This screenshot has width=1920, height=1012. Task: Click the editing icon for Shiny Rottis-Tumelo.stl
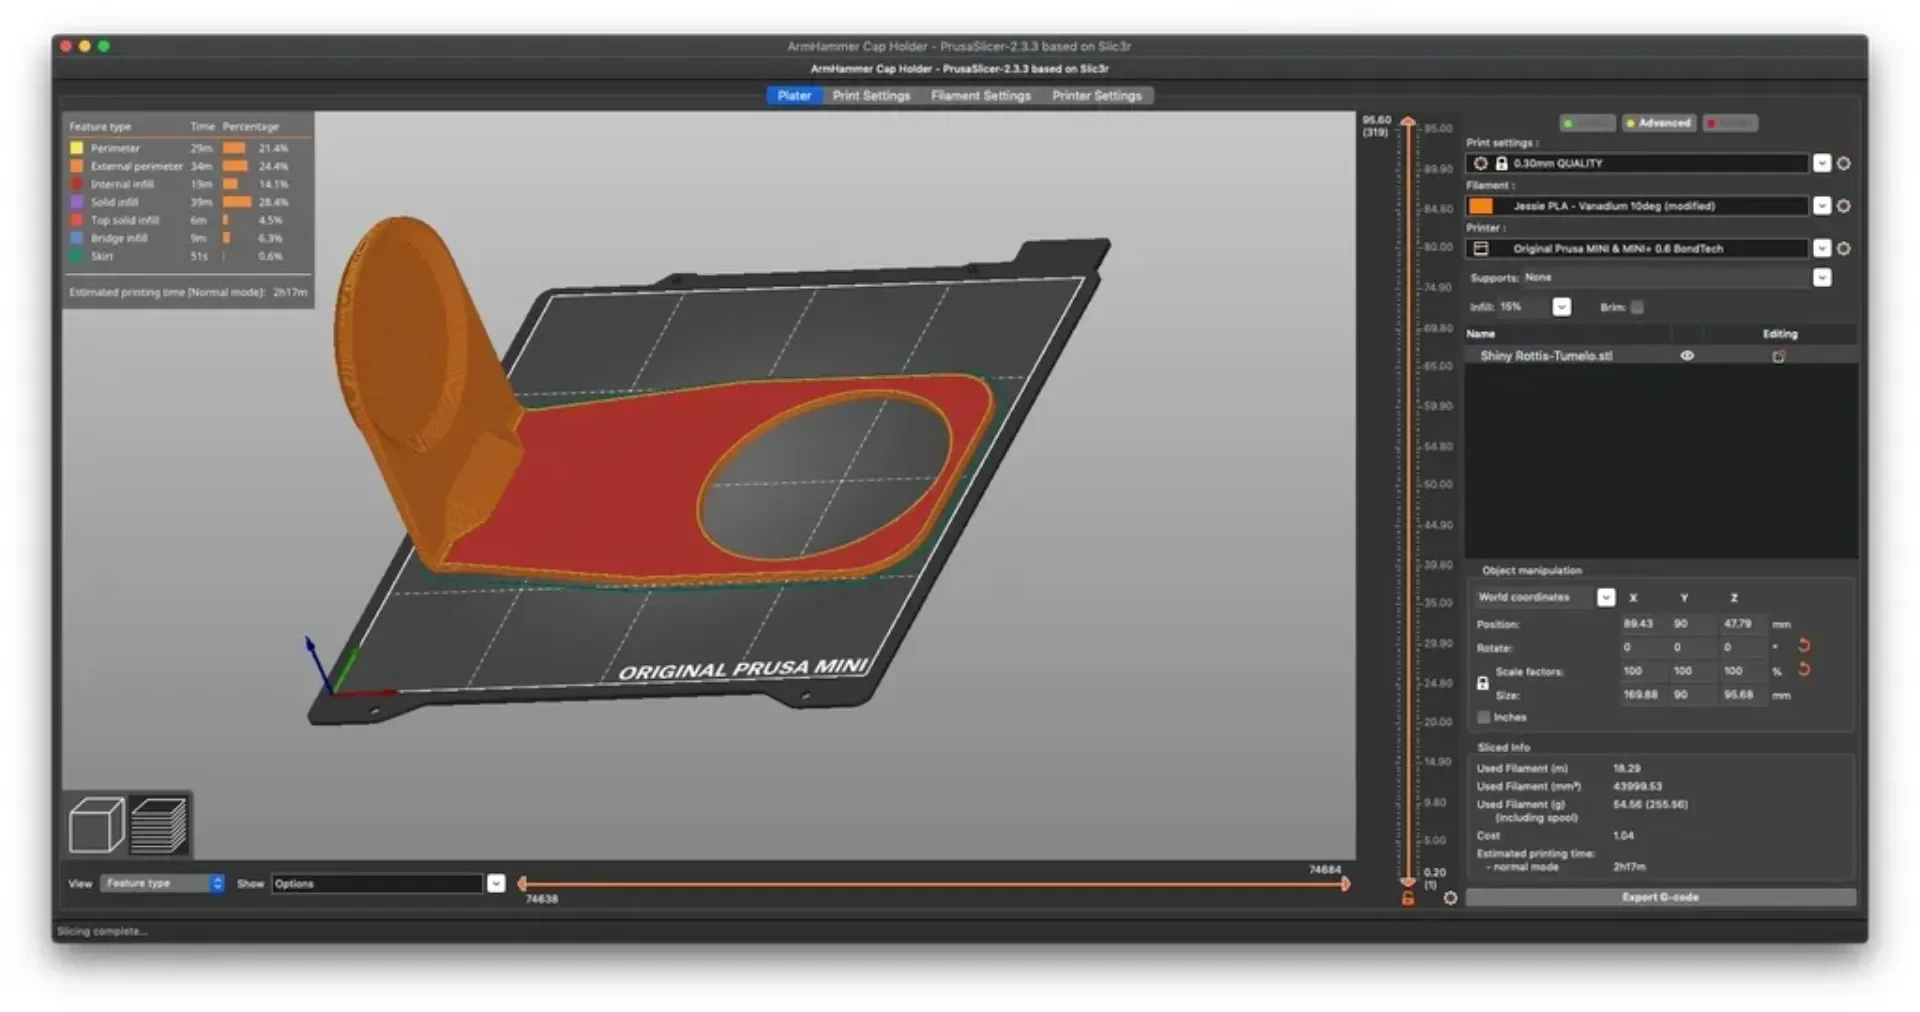pyautogui.click(x=1779, y=356)
